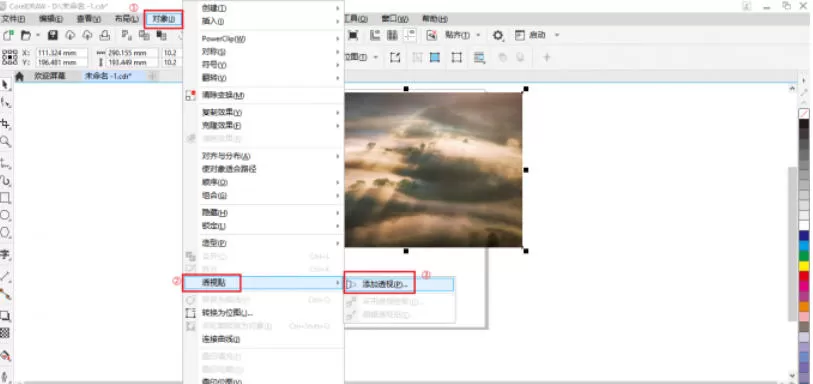Screen dimensions: 813x384
Task: Open the 编辑 Edit menu
Action: coord(50,19)
